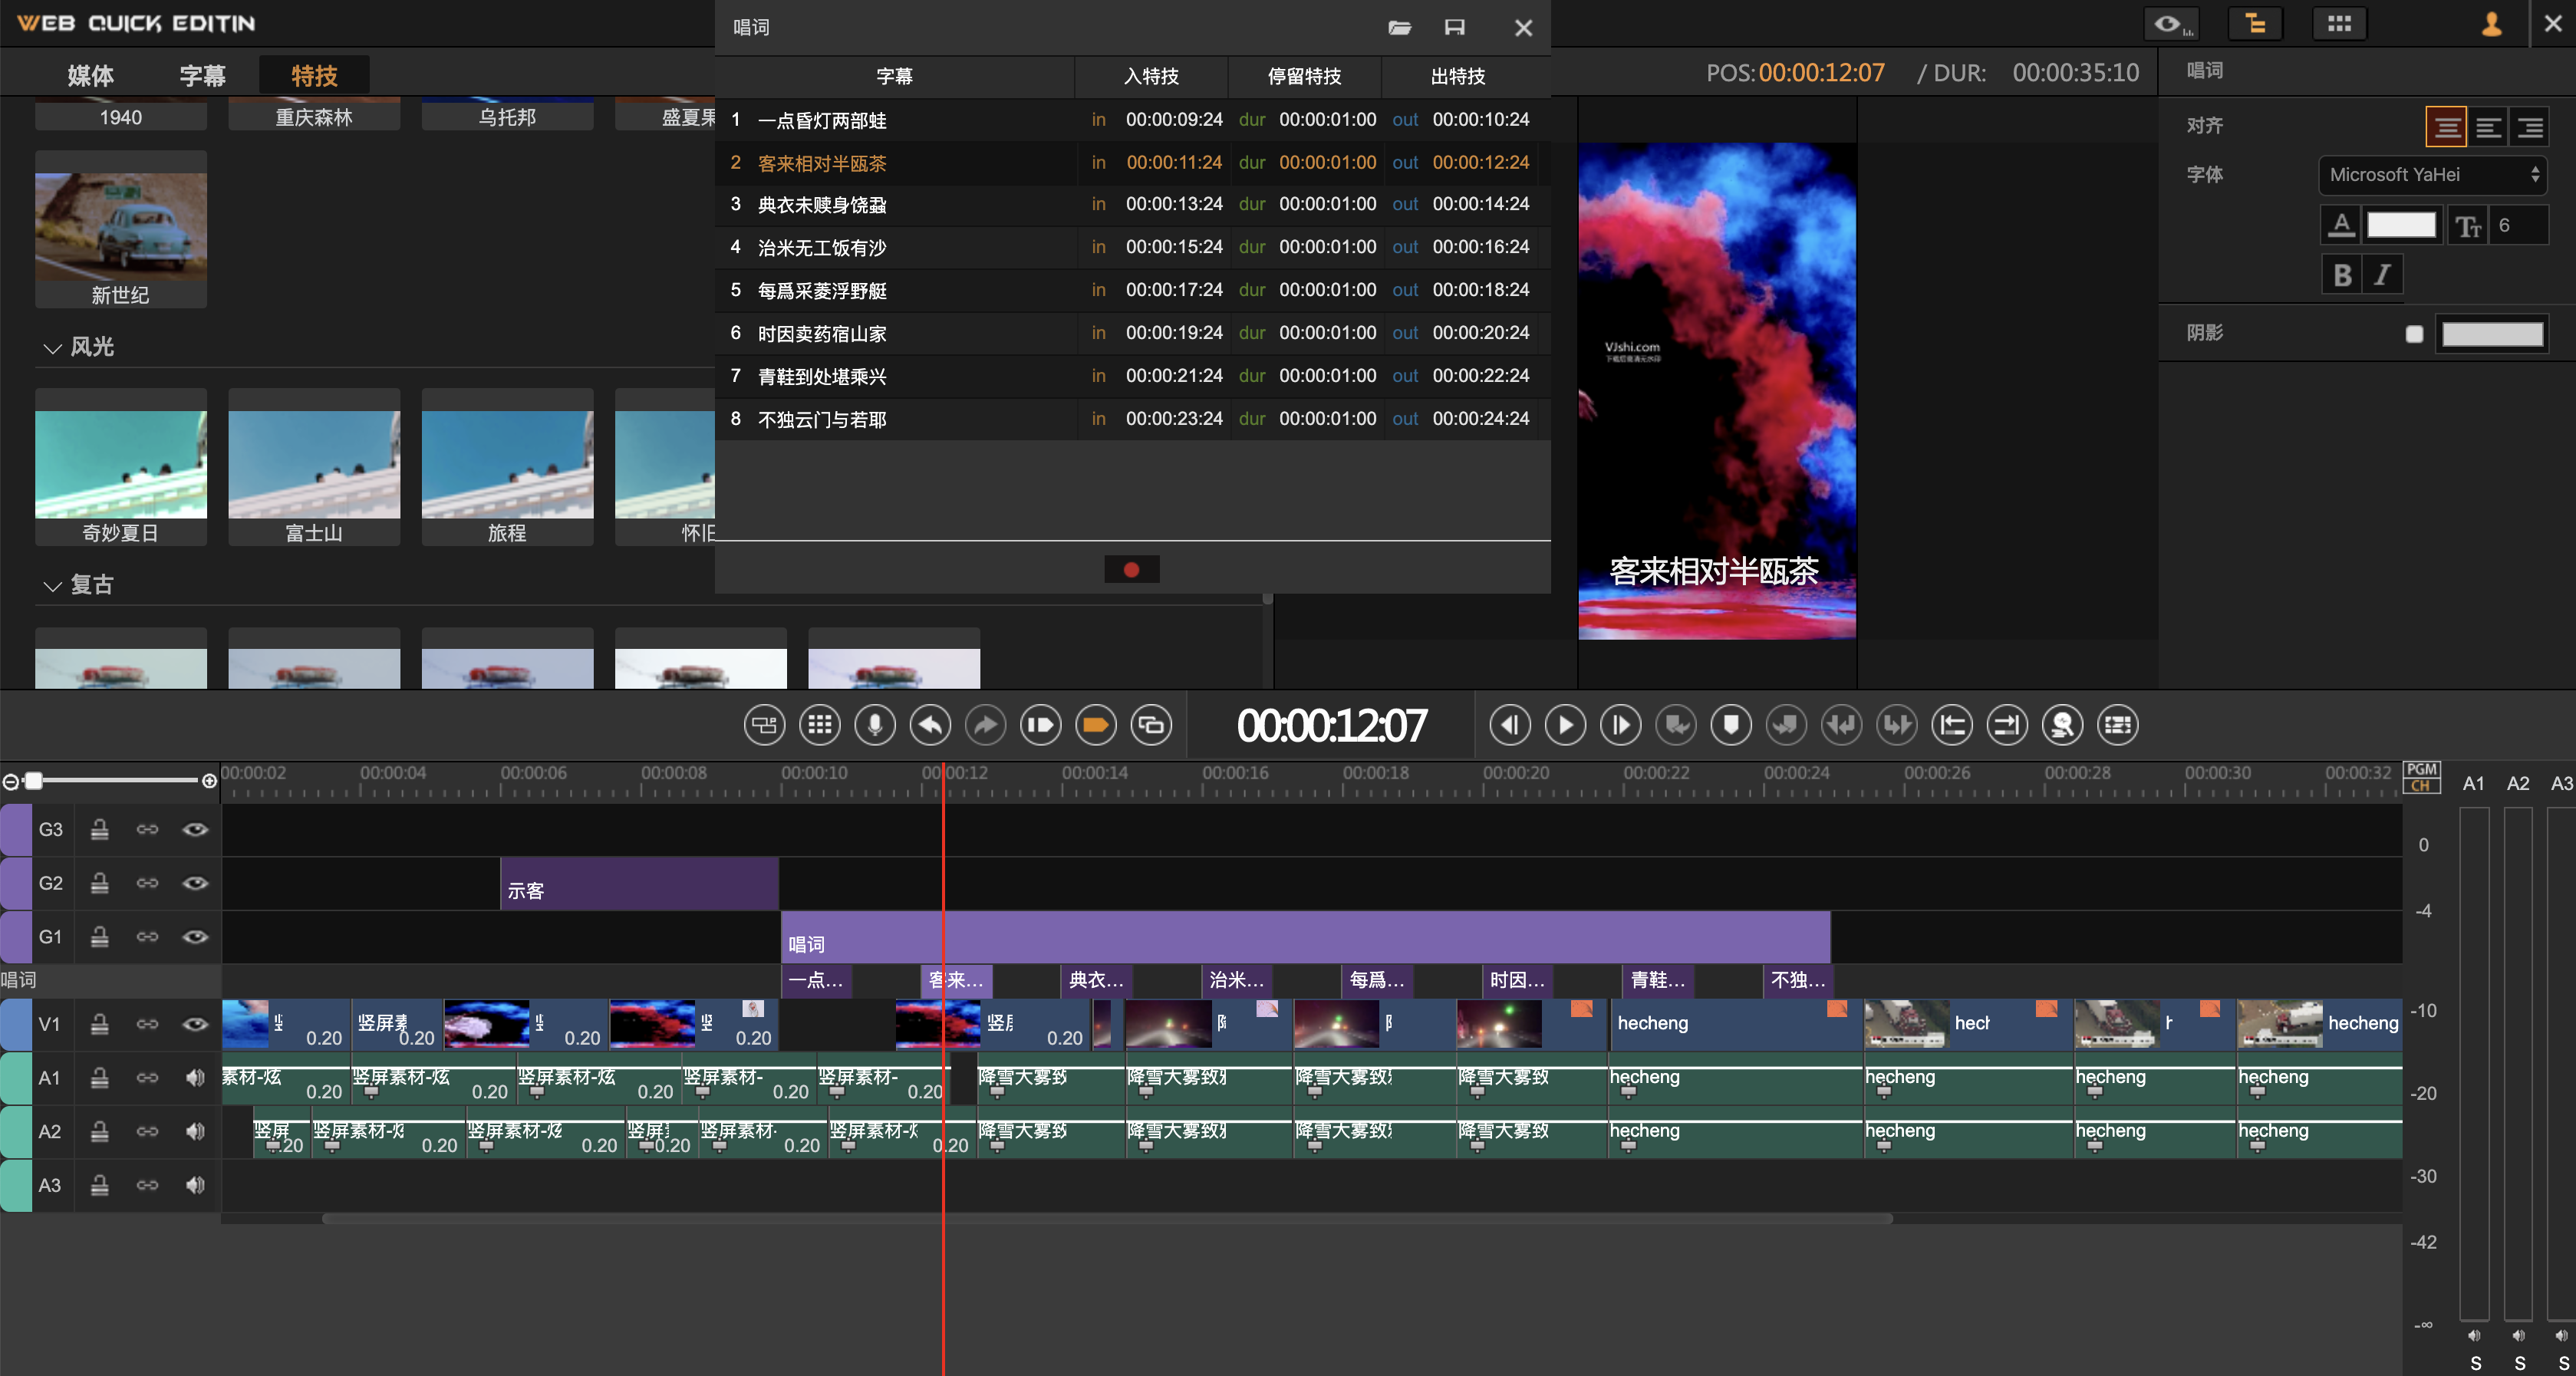Click the red record button below lyrics list
2576x1376 pixels.
1131,570
